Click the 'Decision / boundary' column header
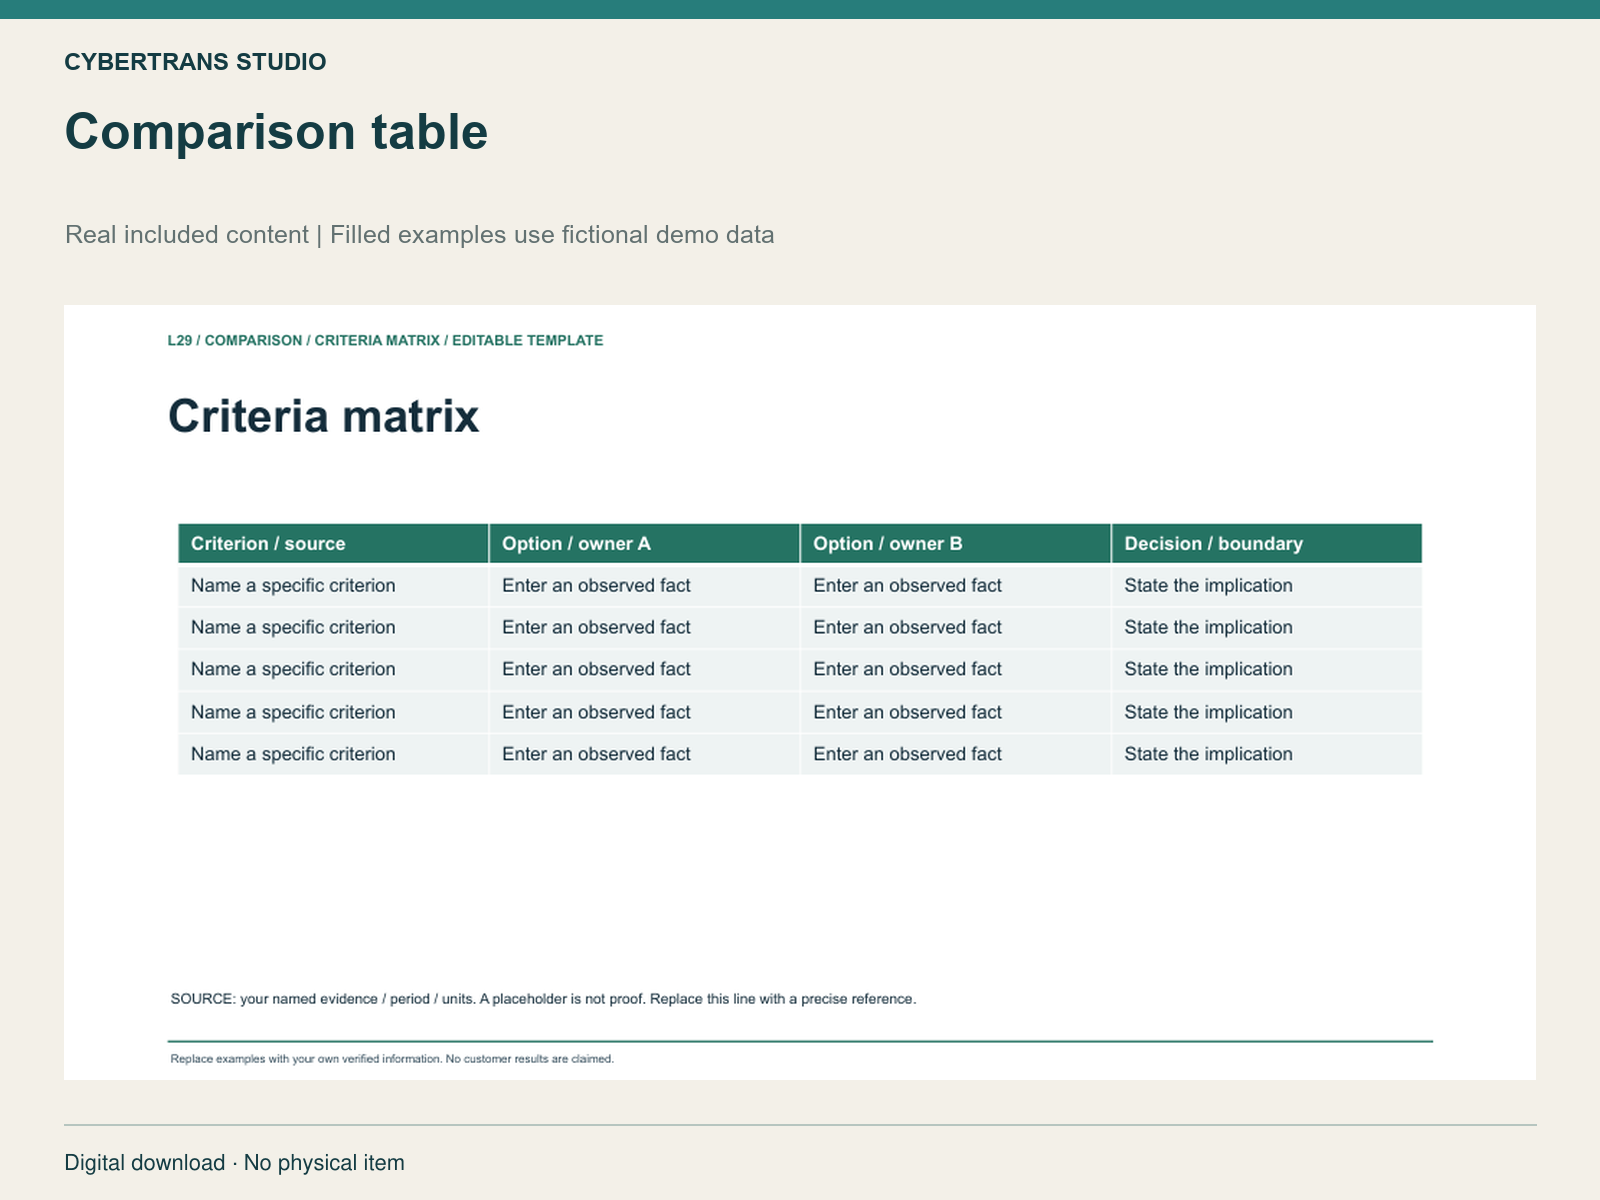The image size is (1600, 1200). (1266, 543)
